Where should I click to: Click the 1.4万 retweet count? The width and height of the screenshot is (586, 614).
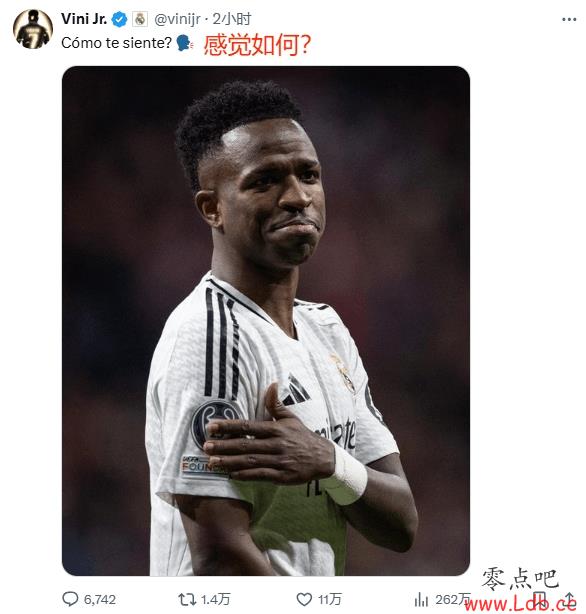coord(215,600)
